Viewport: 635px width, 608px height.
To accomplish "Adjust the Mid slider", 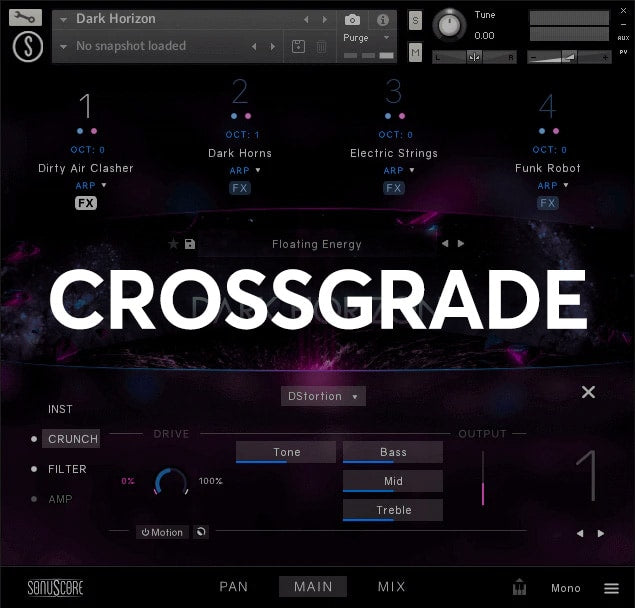I will (x=393, y=481).
